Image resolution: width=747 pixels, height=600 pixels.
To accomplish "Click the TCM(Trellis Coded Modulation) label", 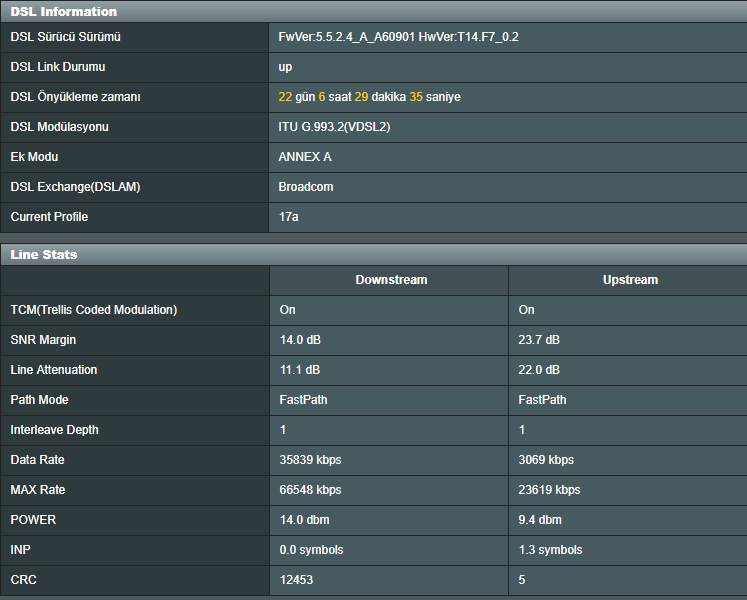I will coord(94,310).
